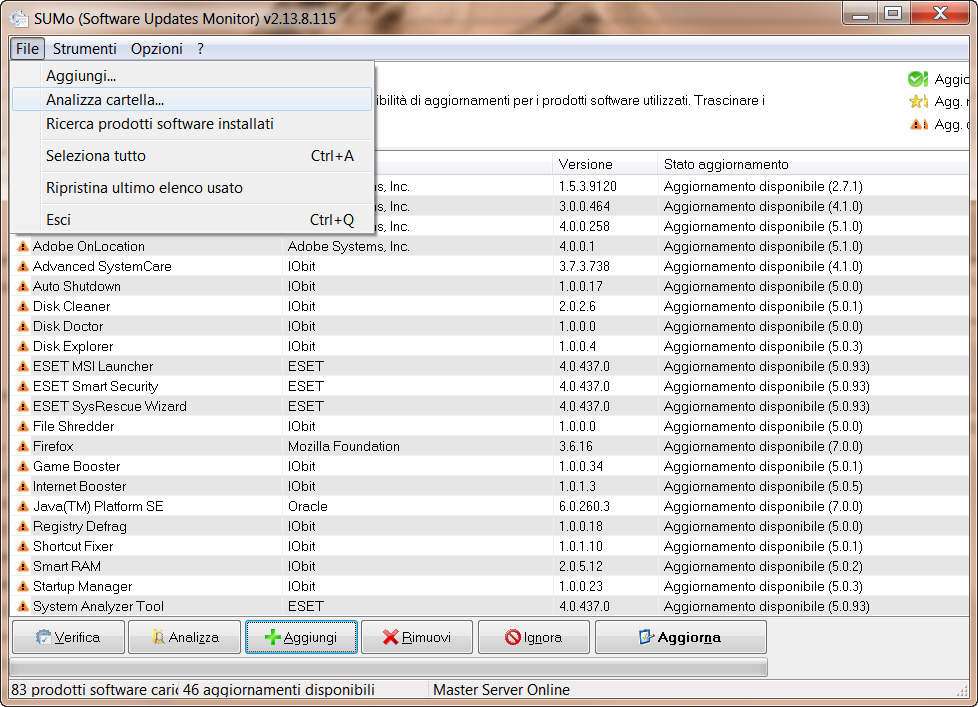Click the SUMo app icon in title bar

pyautogui.click(x=19, y=18)
